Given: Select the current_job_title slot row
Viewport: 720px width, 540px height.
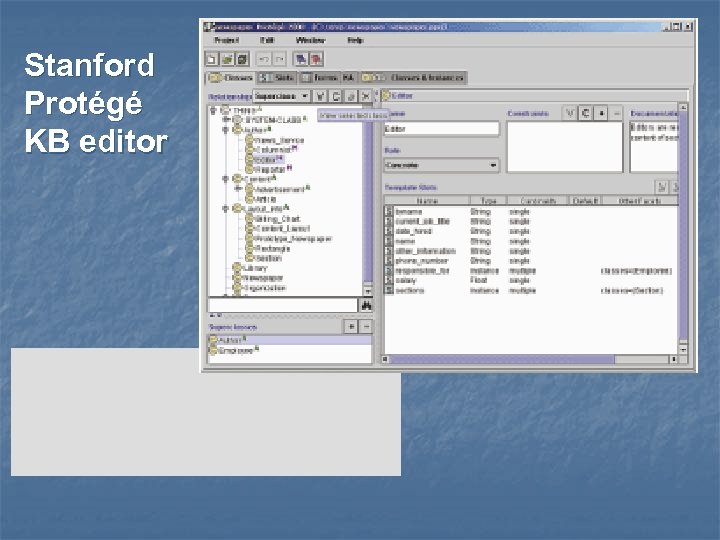Looking at the screenshot, I should [x=530, y=221].
